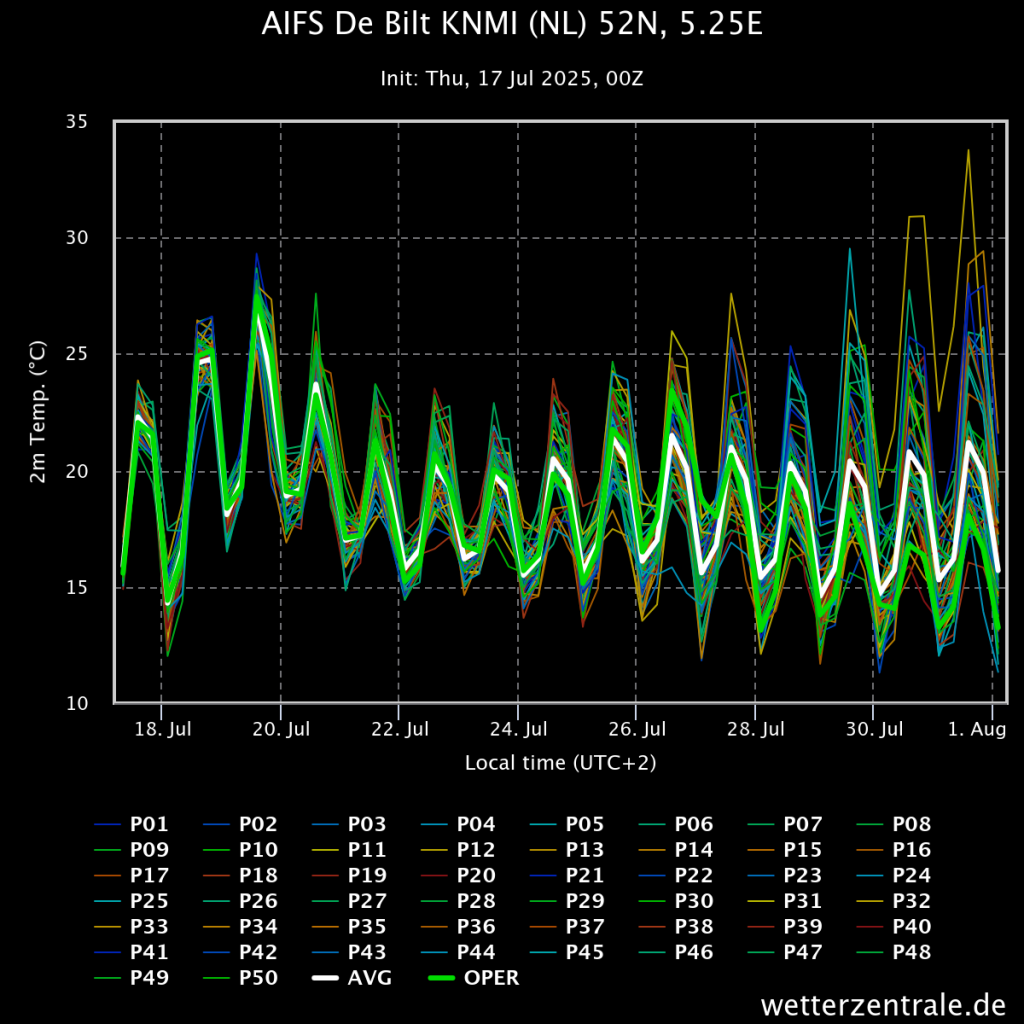1024x1024 pixels.
Task: Click the P45 legend label
Action: pos(585,952)
